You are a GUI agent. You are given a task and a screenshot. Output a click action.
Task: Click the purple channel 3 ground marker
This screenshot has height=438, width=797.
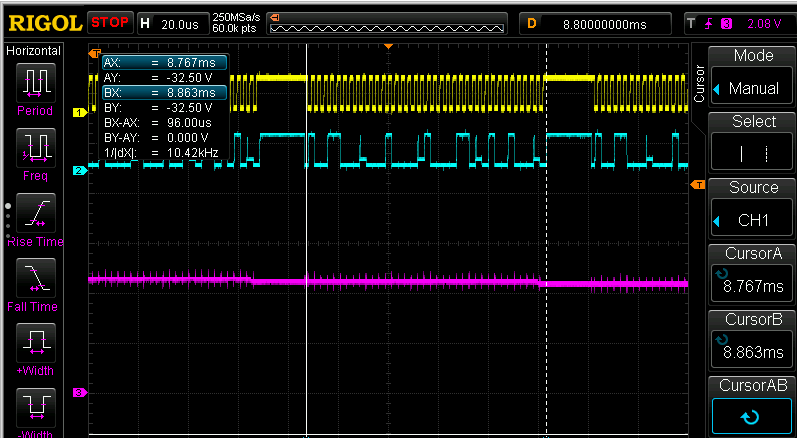click(79, 393)
